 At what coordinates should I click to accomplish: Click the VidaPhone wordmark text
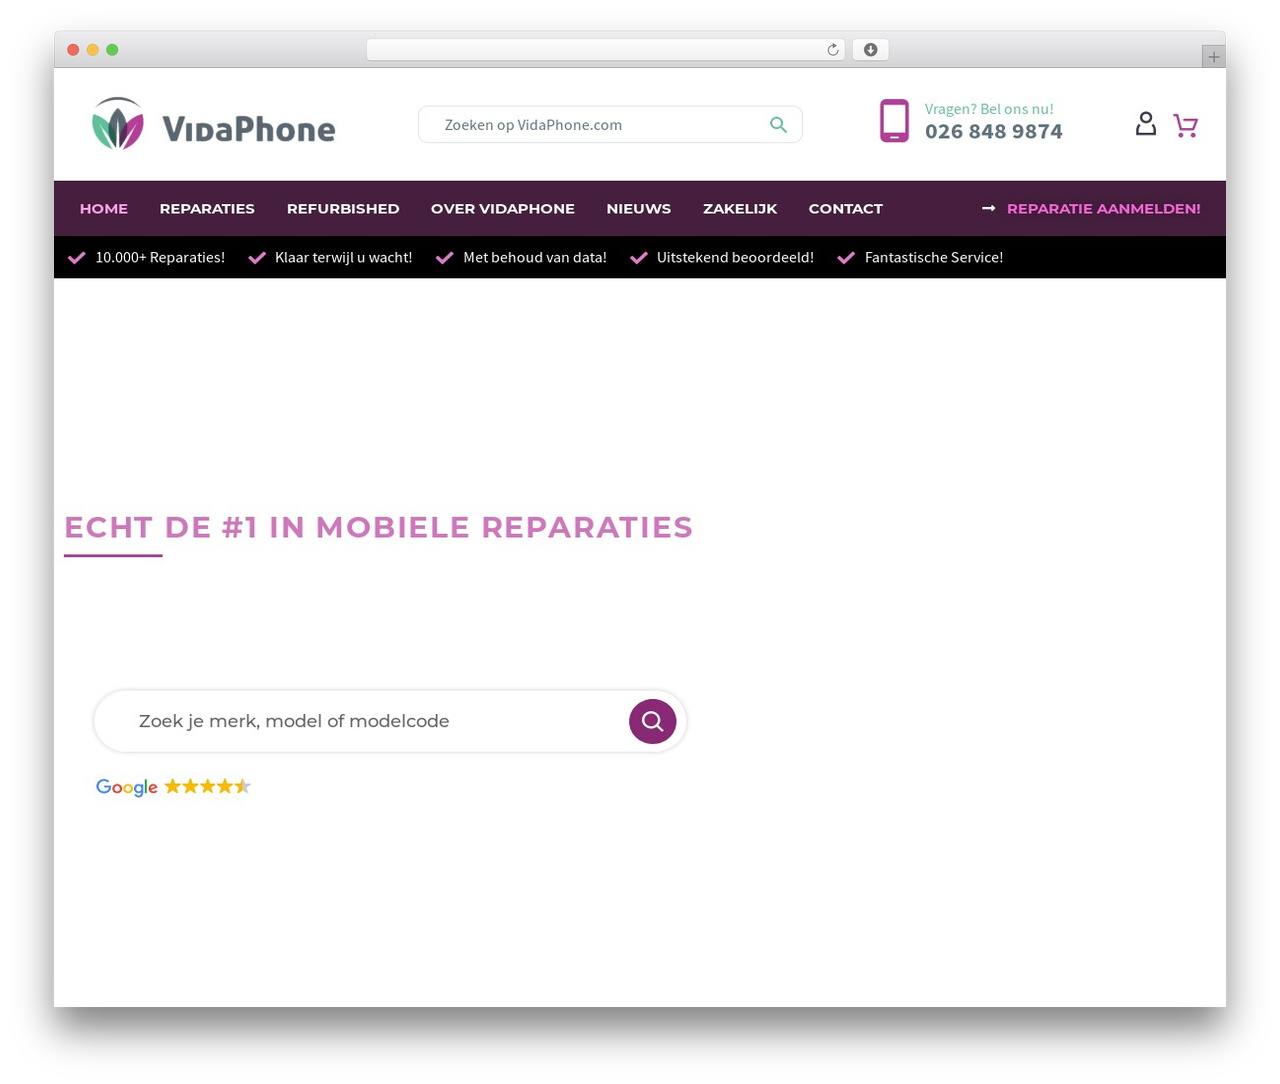249,128
